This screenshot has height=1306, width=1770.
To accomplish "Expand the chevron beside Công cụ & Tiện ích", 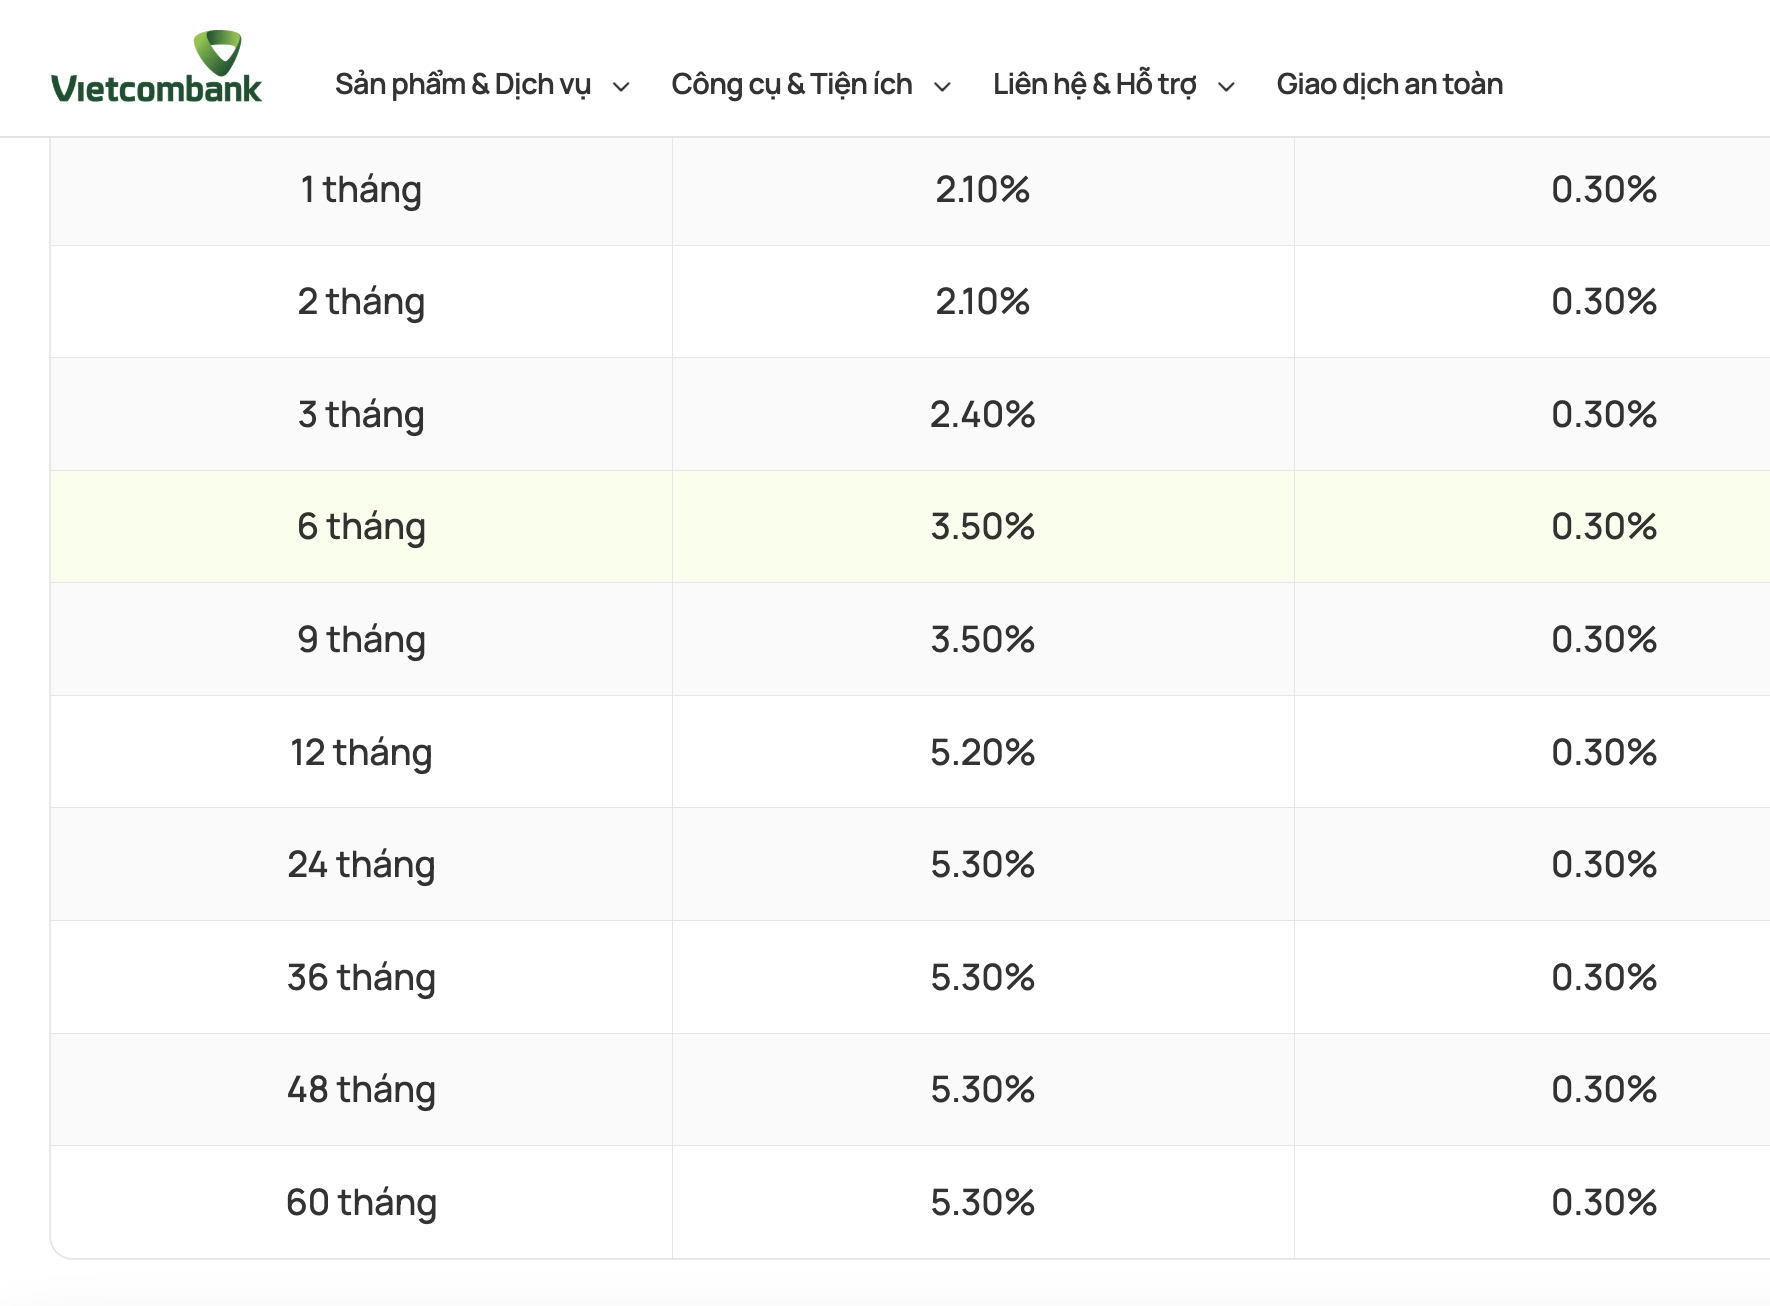I will click(942, 87).
